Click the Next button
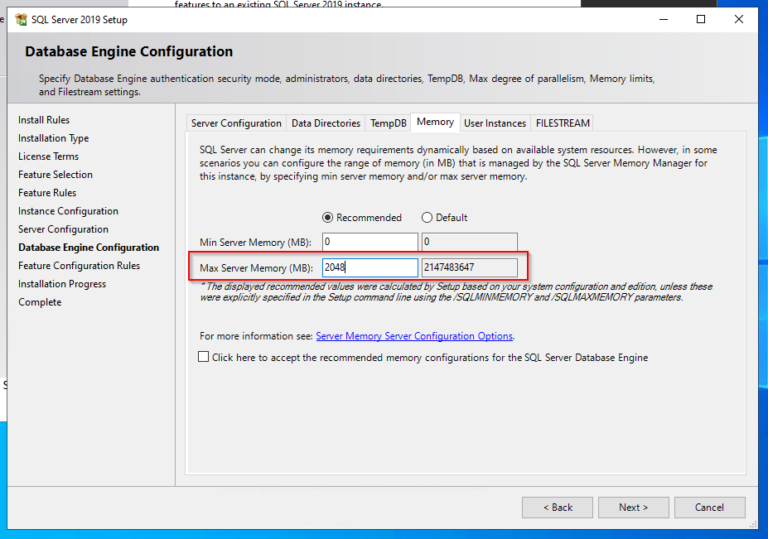Image resolution: width=768 pixels, height=539 pixels. coord(633,508)
